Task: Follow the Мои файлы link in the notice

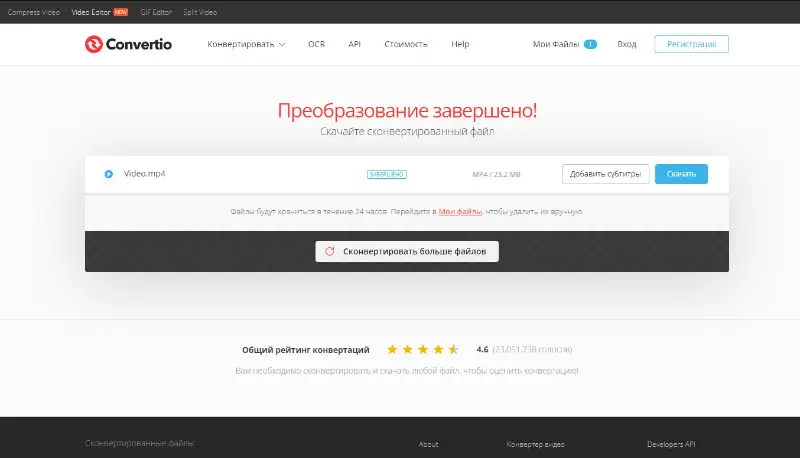Action: pyautogui.click(x=460, y=212)
